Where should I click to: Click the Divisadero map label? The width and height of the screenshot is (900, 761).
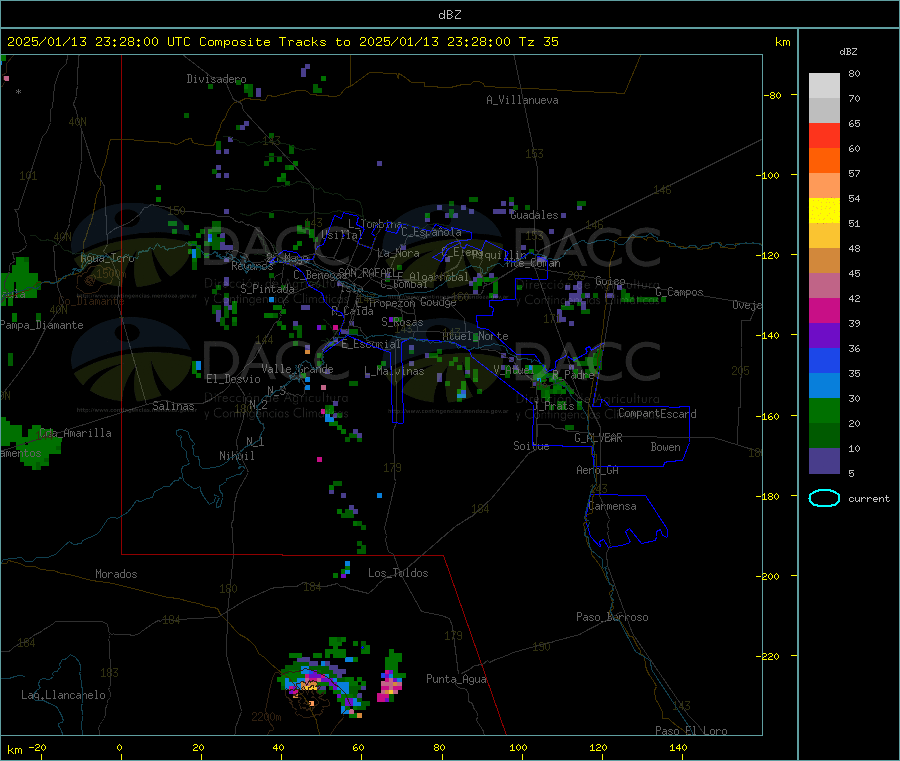216,79
